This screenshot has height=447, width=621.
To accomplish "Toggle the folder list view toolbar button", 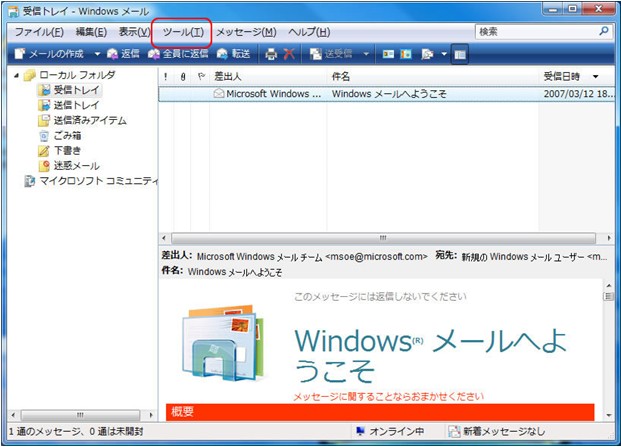I will 460,54.
